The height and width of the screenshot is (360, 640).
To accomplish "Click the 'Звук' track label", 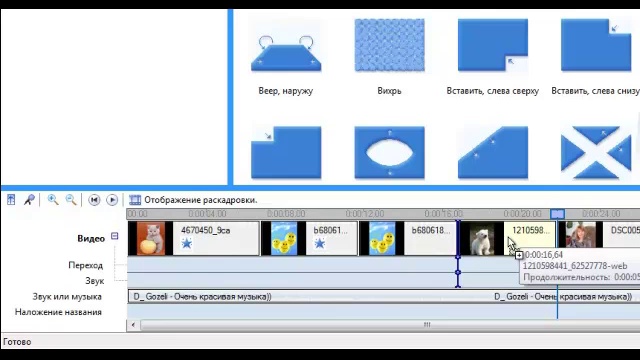I will click(x=95, y=281).
